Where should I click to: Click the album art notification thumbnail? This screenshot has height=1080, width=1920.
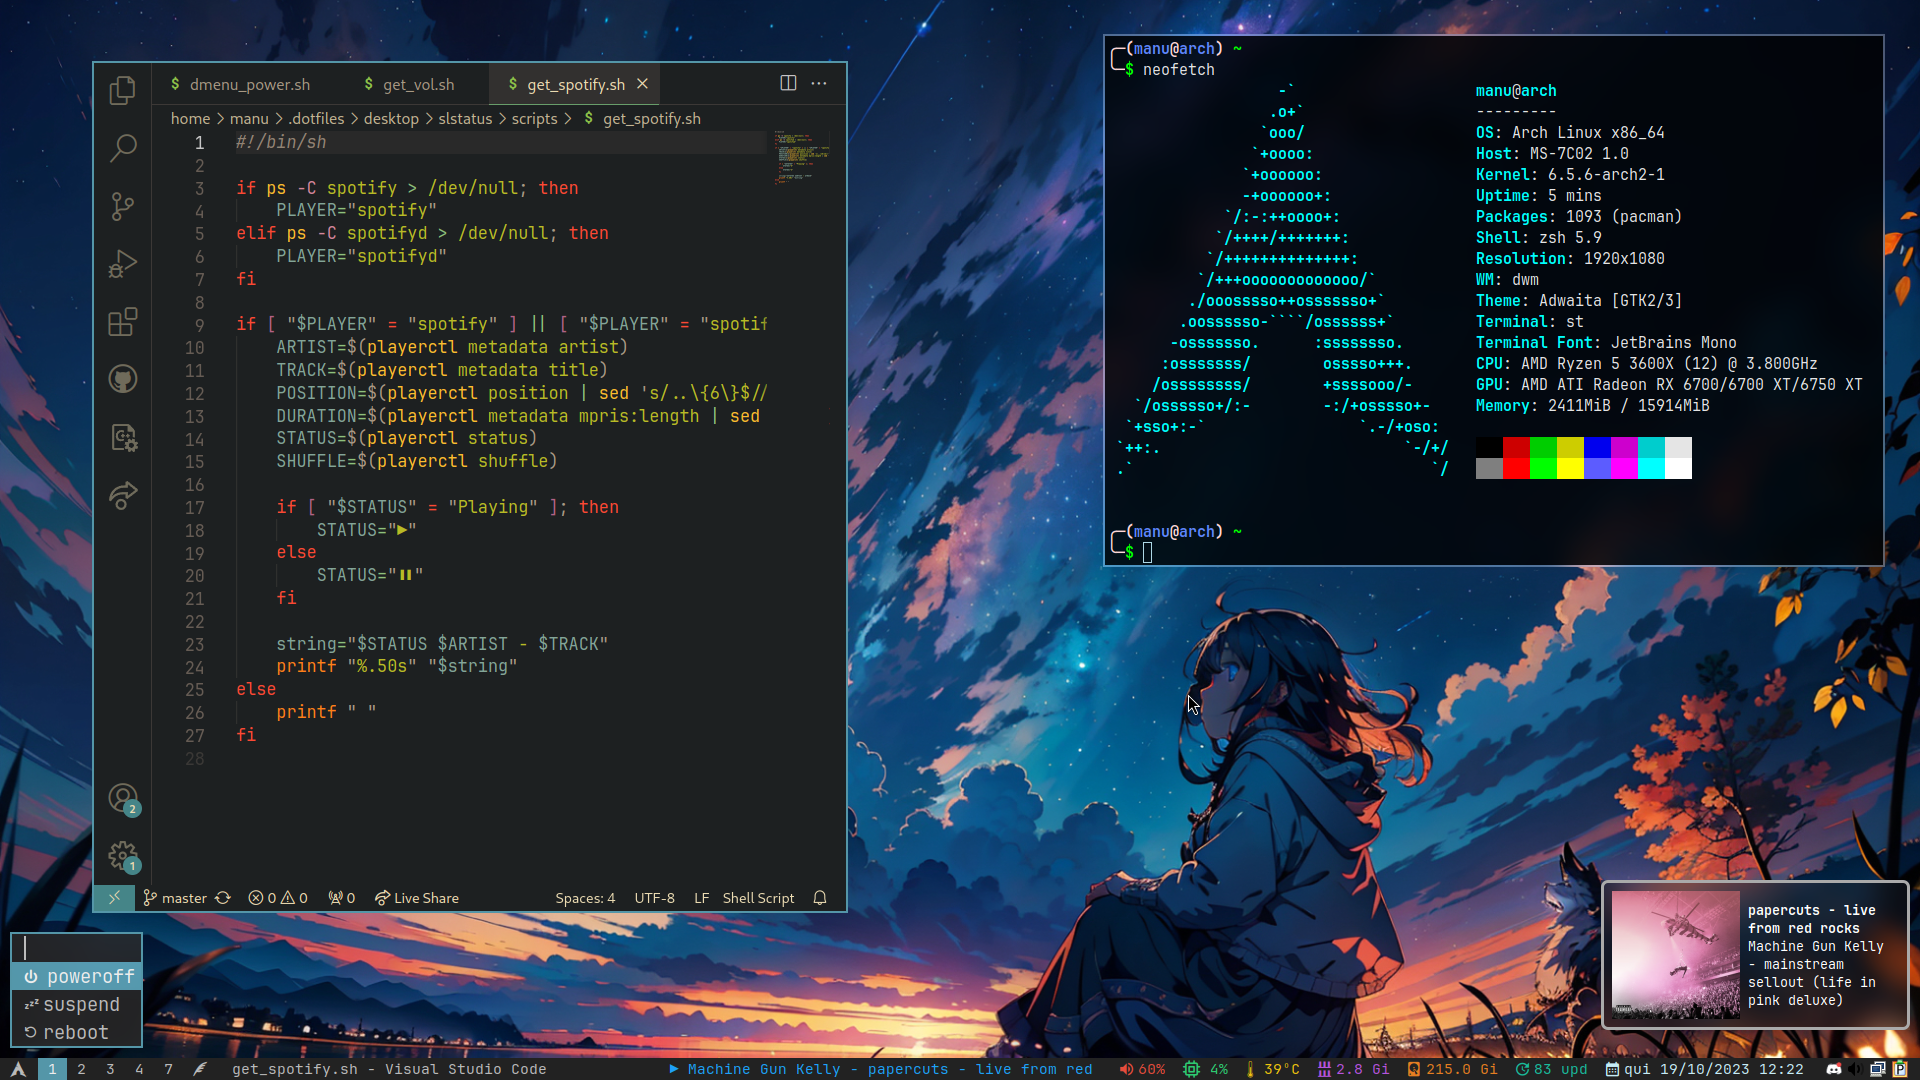point(1675,955)
